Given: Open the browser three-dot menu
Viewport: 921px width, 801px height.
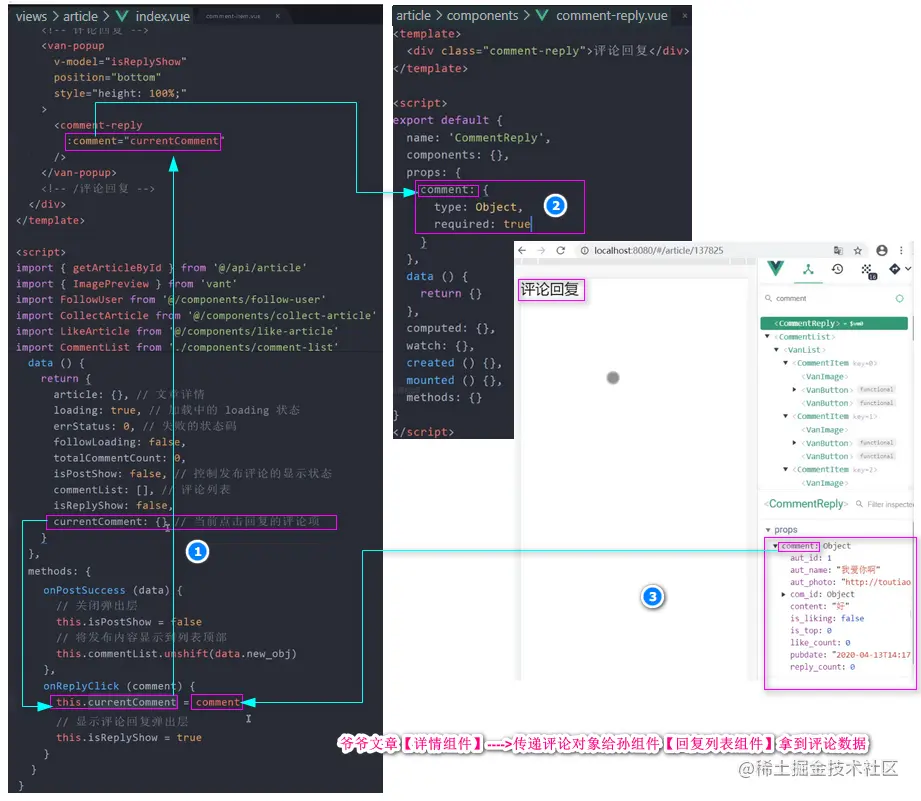Looking at the screenshot, I should coord(901,251).
